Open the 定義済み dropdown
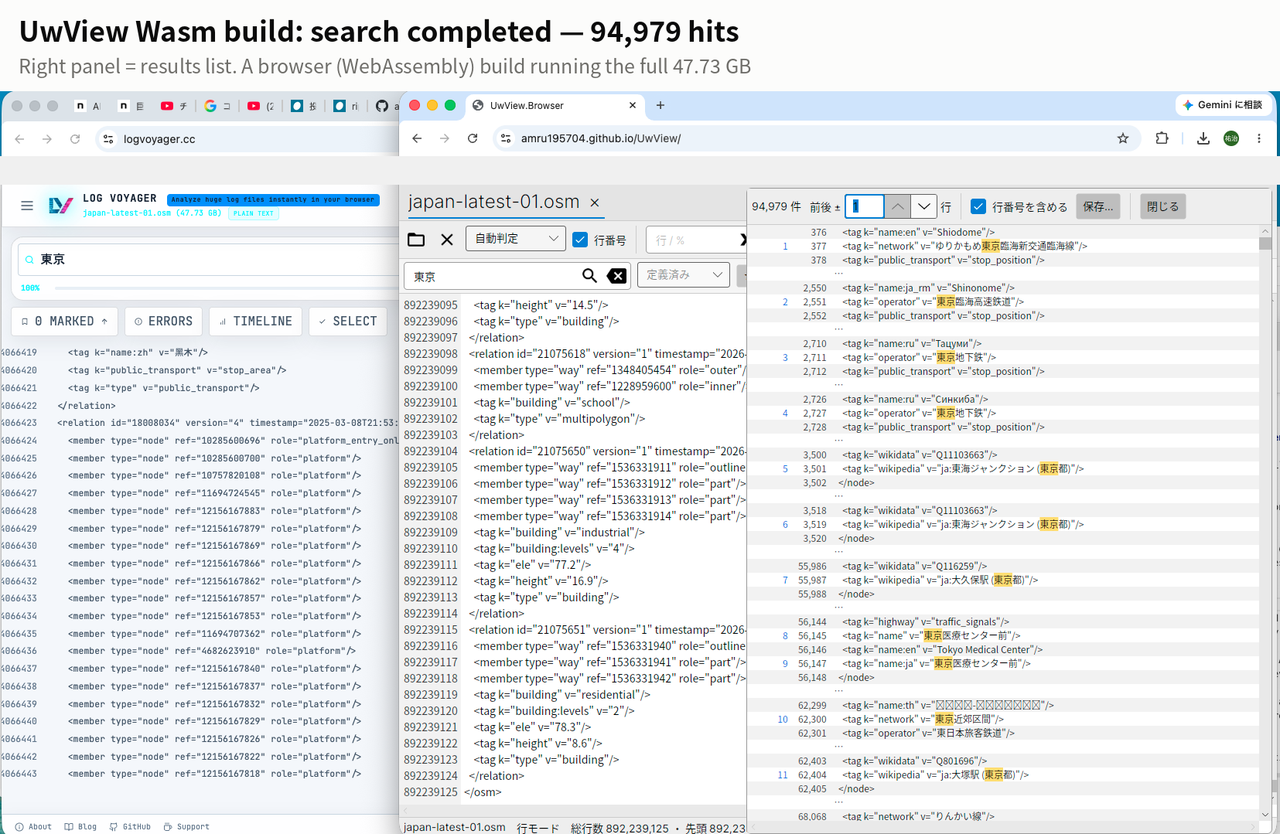1280x834 pixels. click(683, 275)
